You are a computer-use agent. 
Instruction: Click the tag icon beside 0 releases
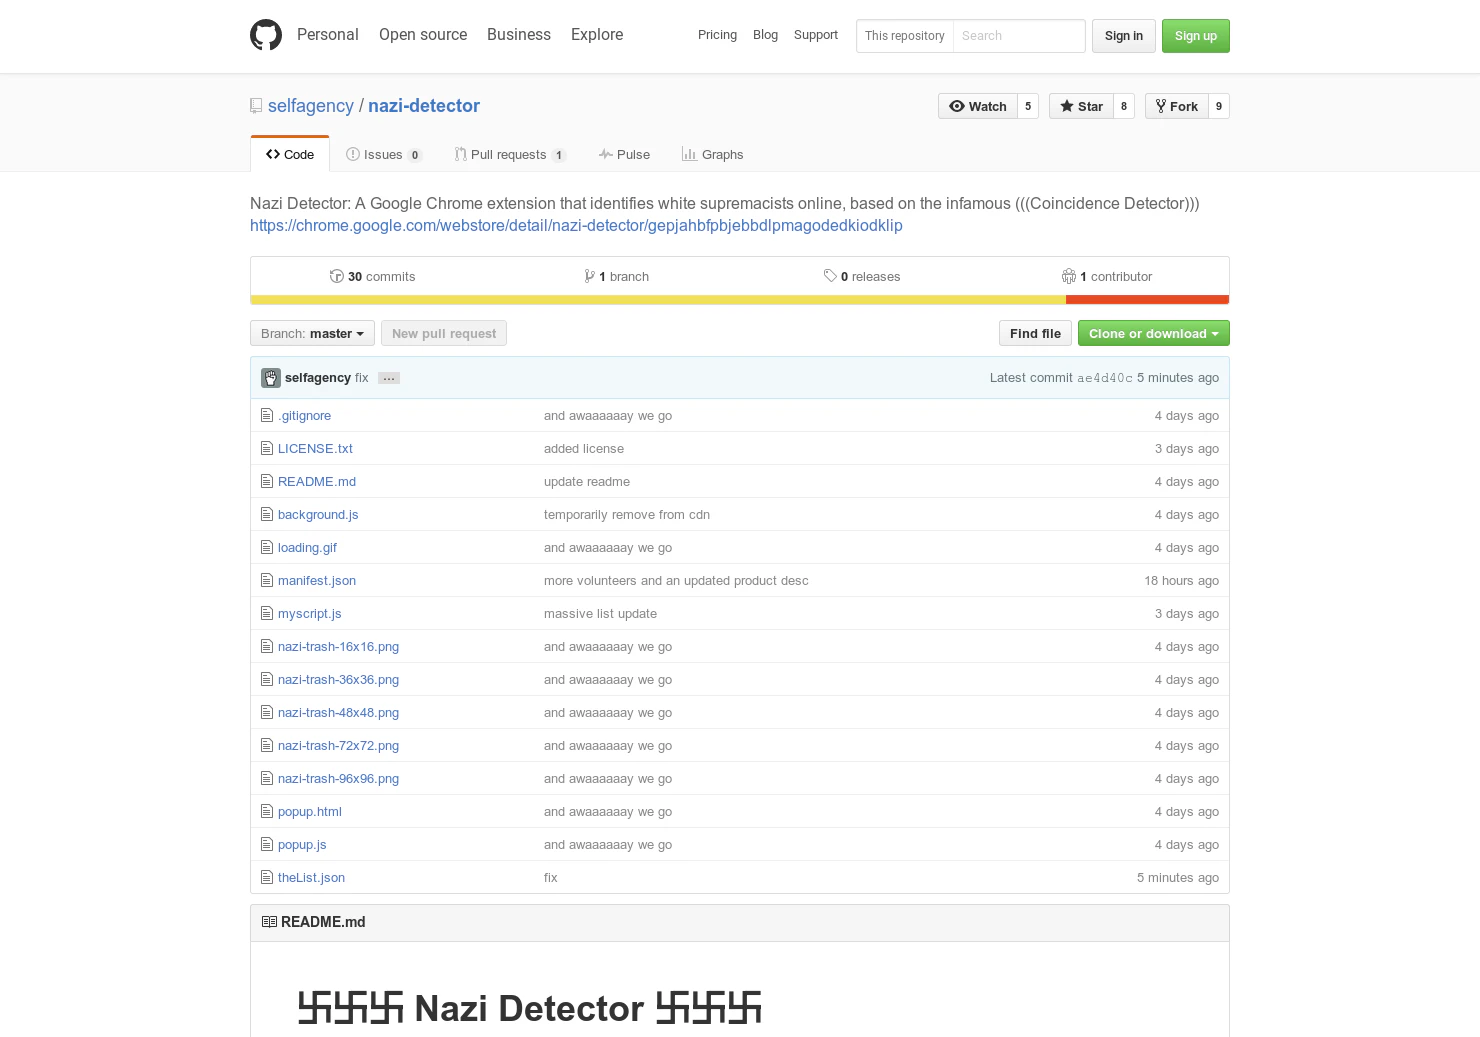click(829, 276)
